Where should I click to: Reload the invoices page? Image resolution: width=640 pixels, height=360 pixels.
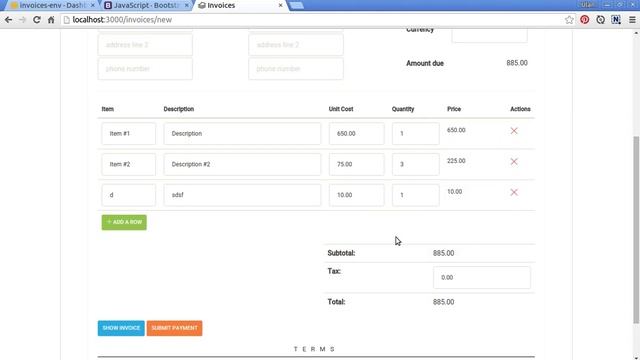point(37,20)
